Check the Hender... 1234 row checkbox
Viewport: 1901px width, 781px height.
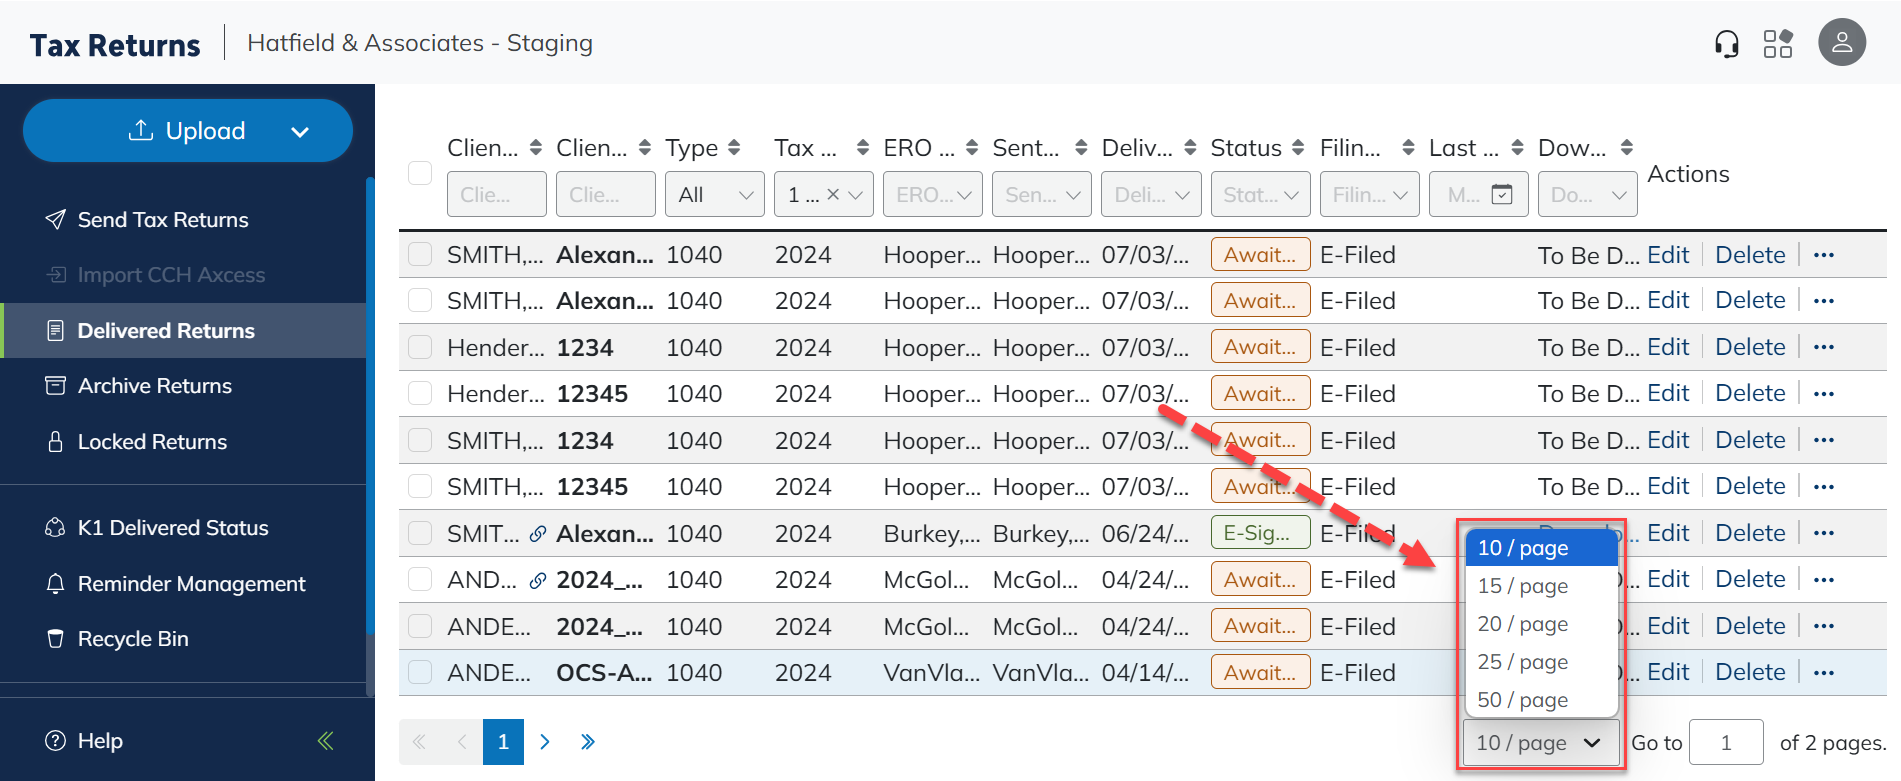(420, 348)
